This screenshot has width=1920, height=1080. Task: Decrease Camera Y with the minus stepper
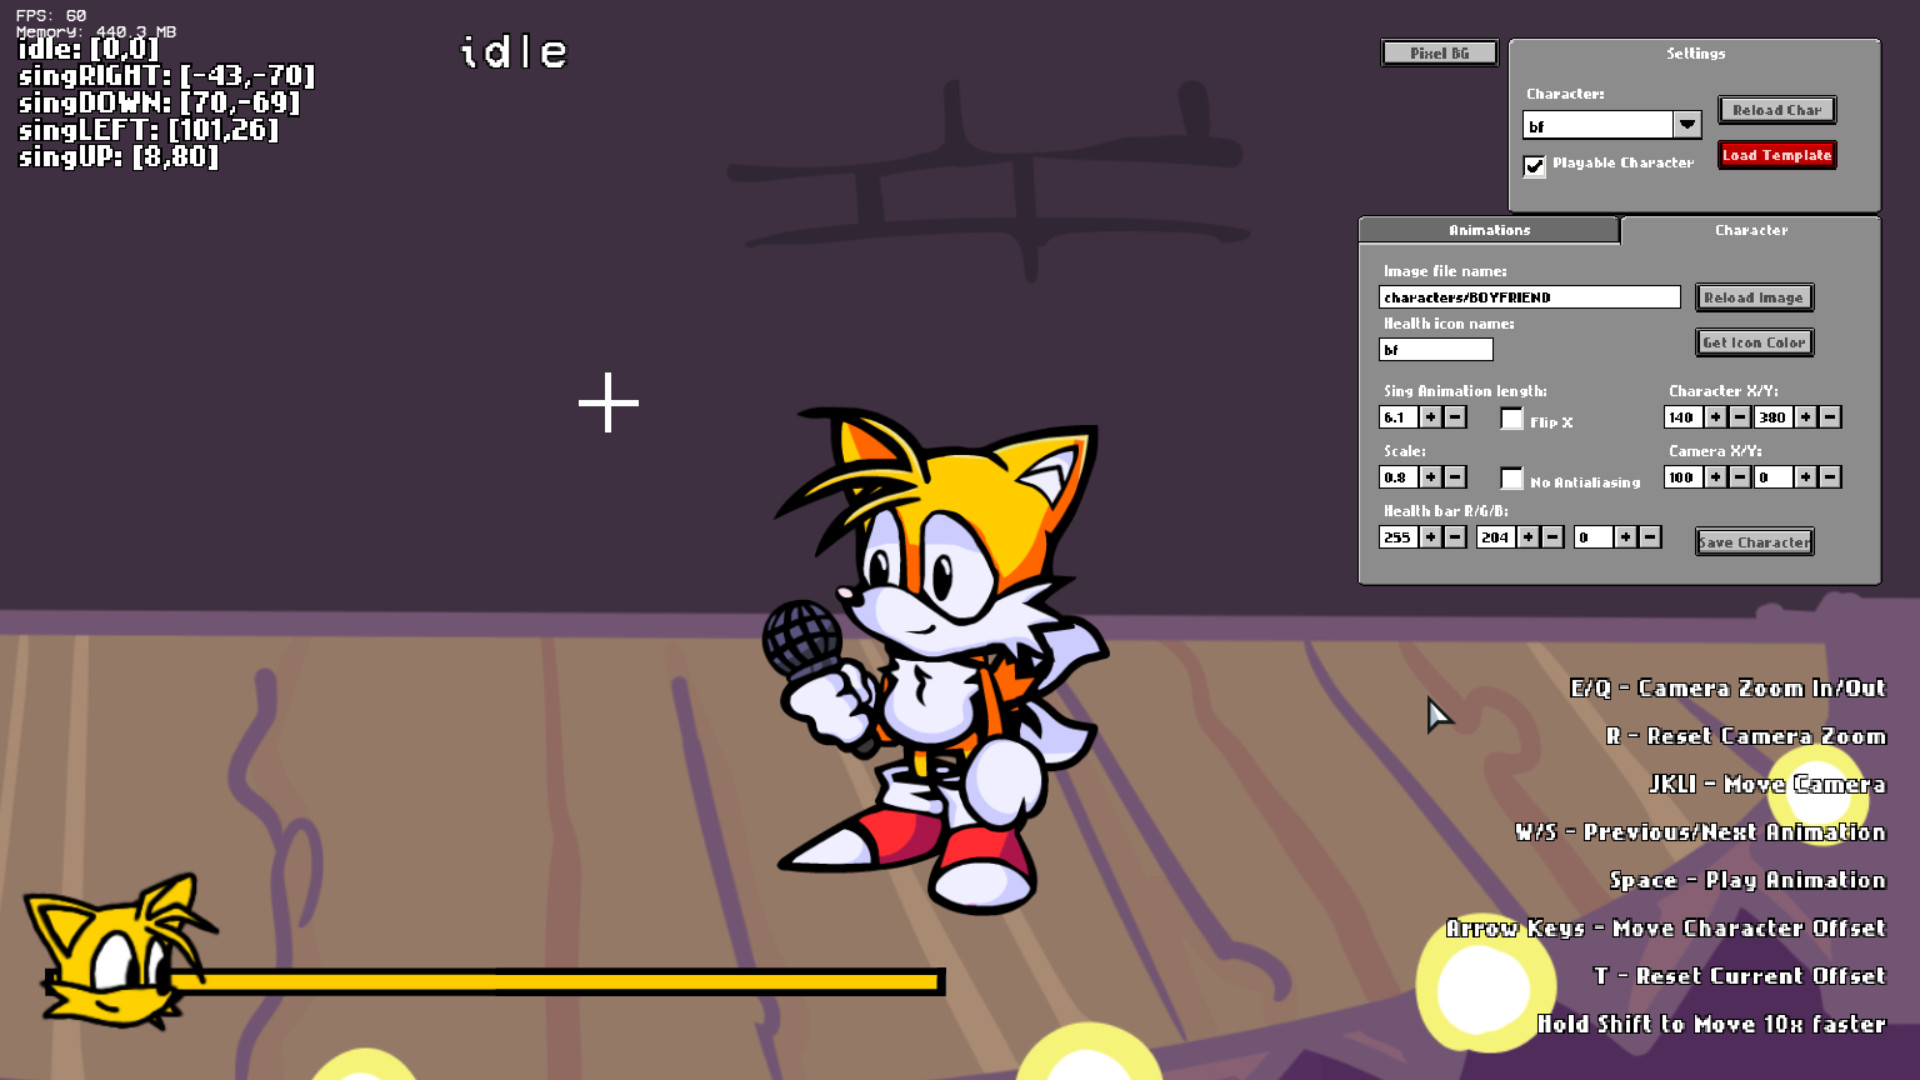[x=1831, y=477]
